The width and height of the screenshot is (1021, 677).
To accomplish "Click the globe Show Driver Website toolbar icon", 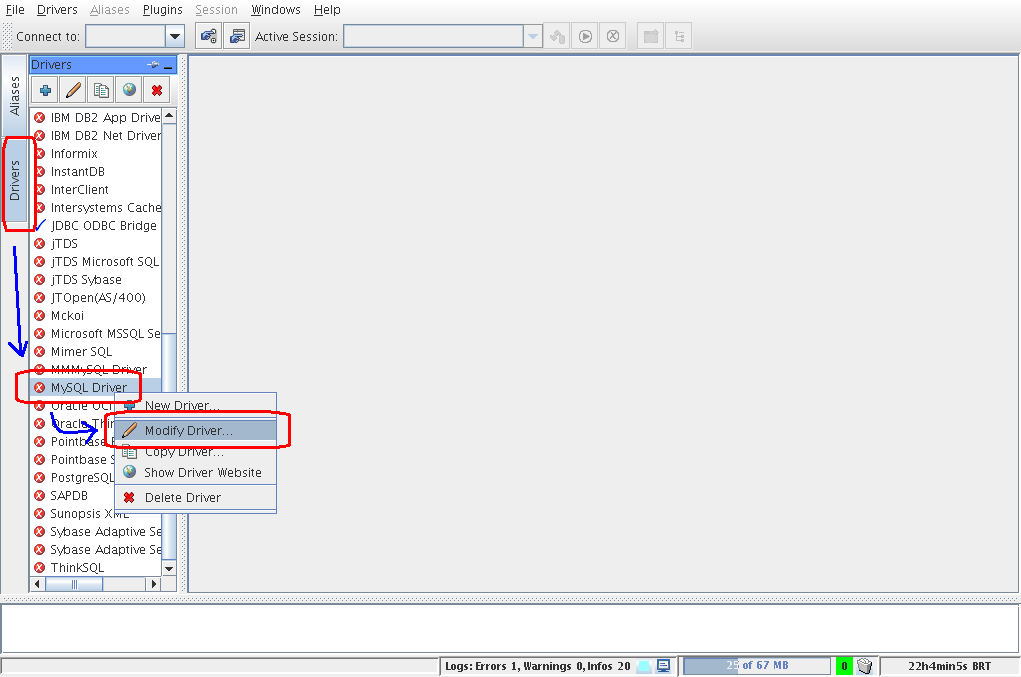I will tap(129, 90).
